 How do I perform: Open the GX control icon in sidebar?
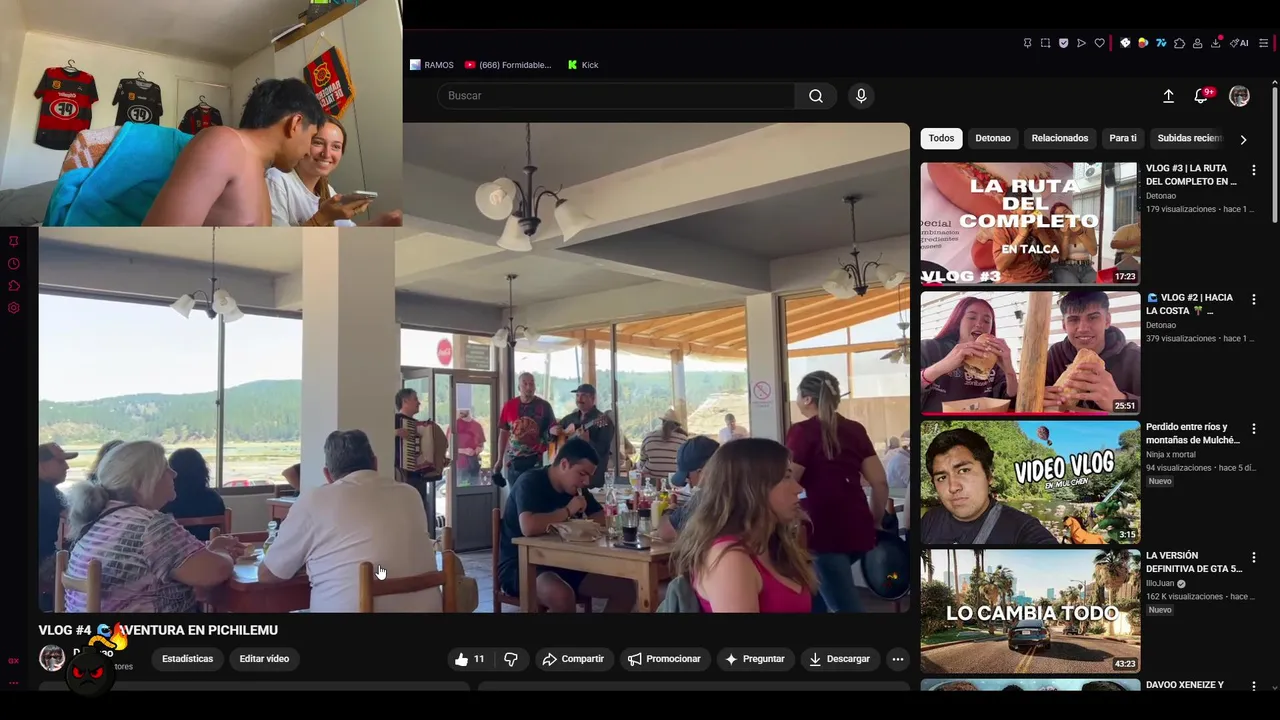[14, 661]
